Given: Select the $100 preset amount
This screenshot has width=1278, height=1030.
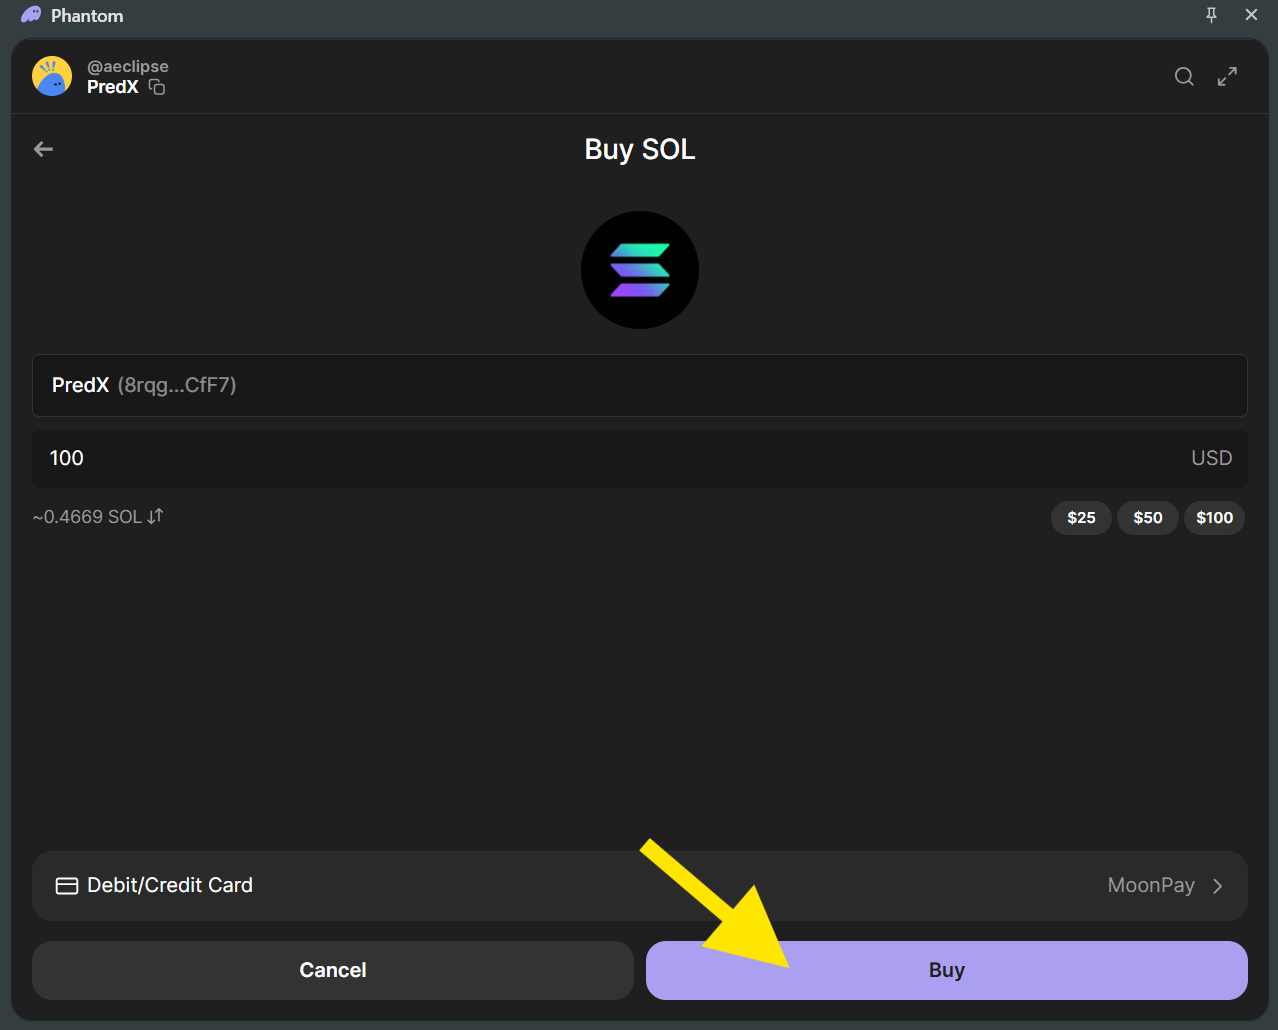Looking at the screenshot, I should (x=1214, y=518).
